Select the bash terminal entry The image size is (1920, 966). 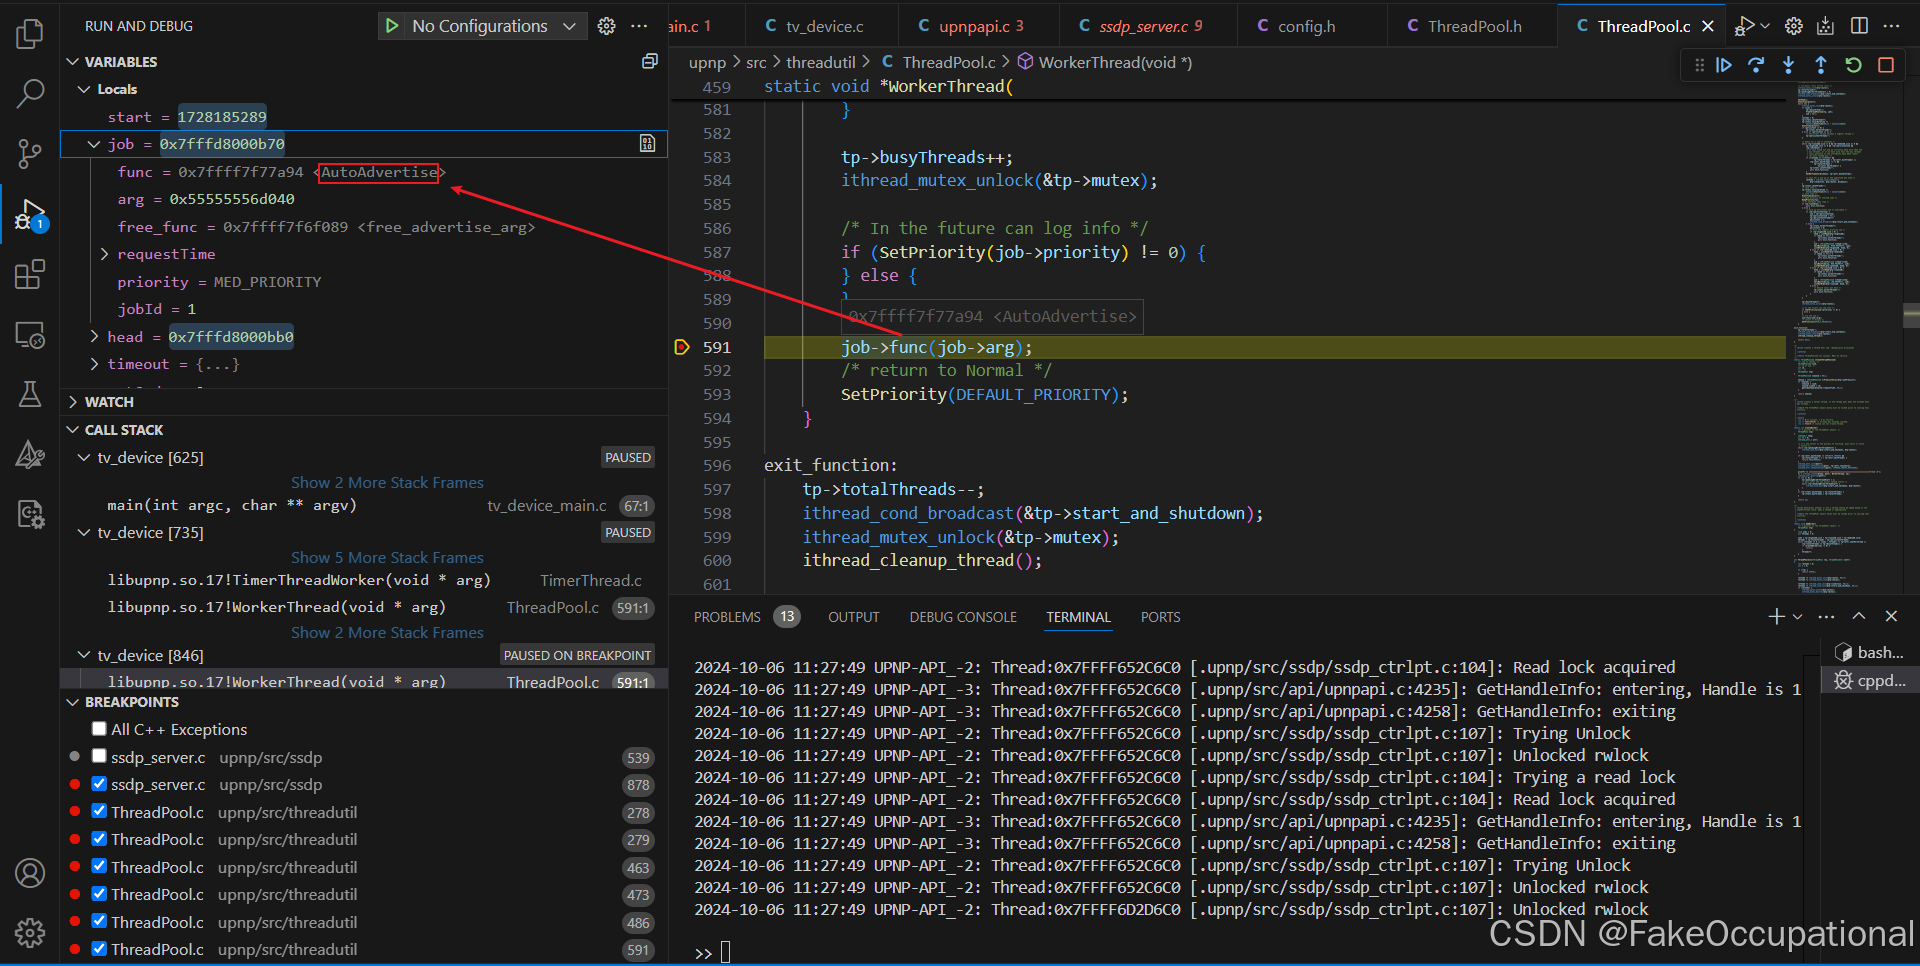pyautogui.click(x=1868, y=652)
